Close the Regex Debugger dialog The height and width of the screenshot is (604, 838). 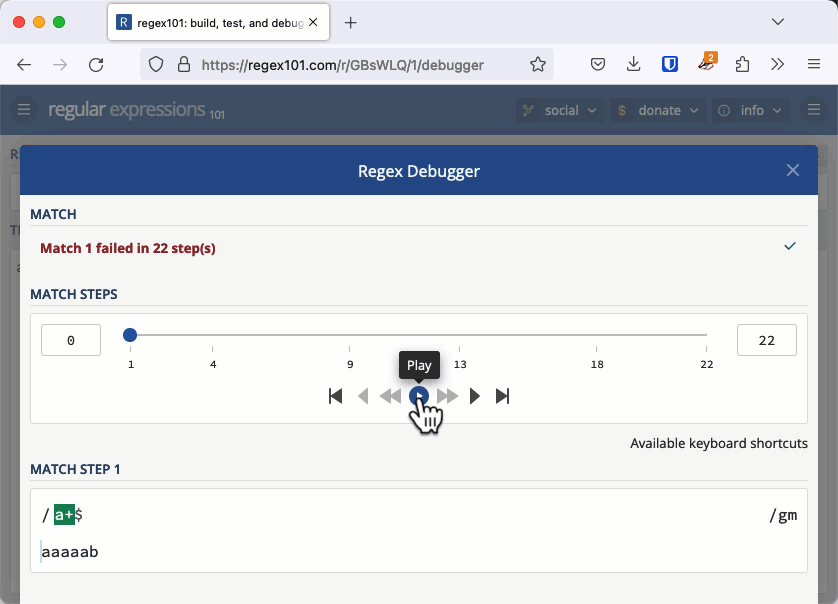(x=793, y=170)
